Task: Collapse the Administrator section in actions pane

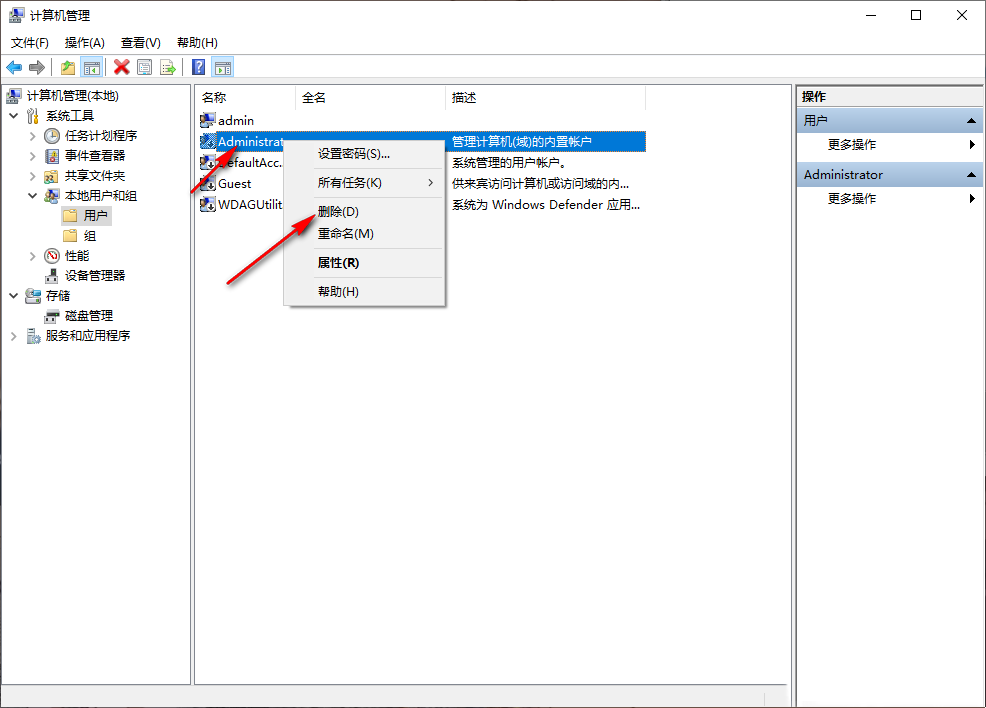Action: [x=971, y=175]
